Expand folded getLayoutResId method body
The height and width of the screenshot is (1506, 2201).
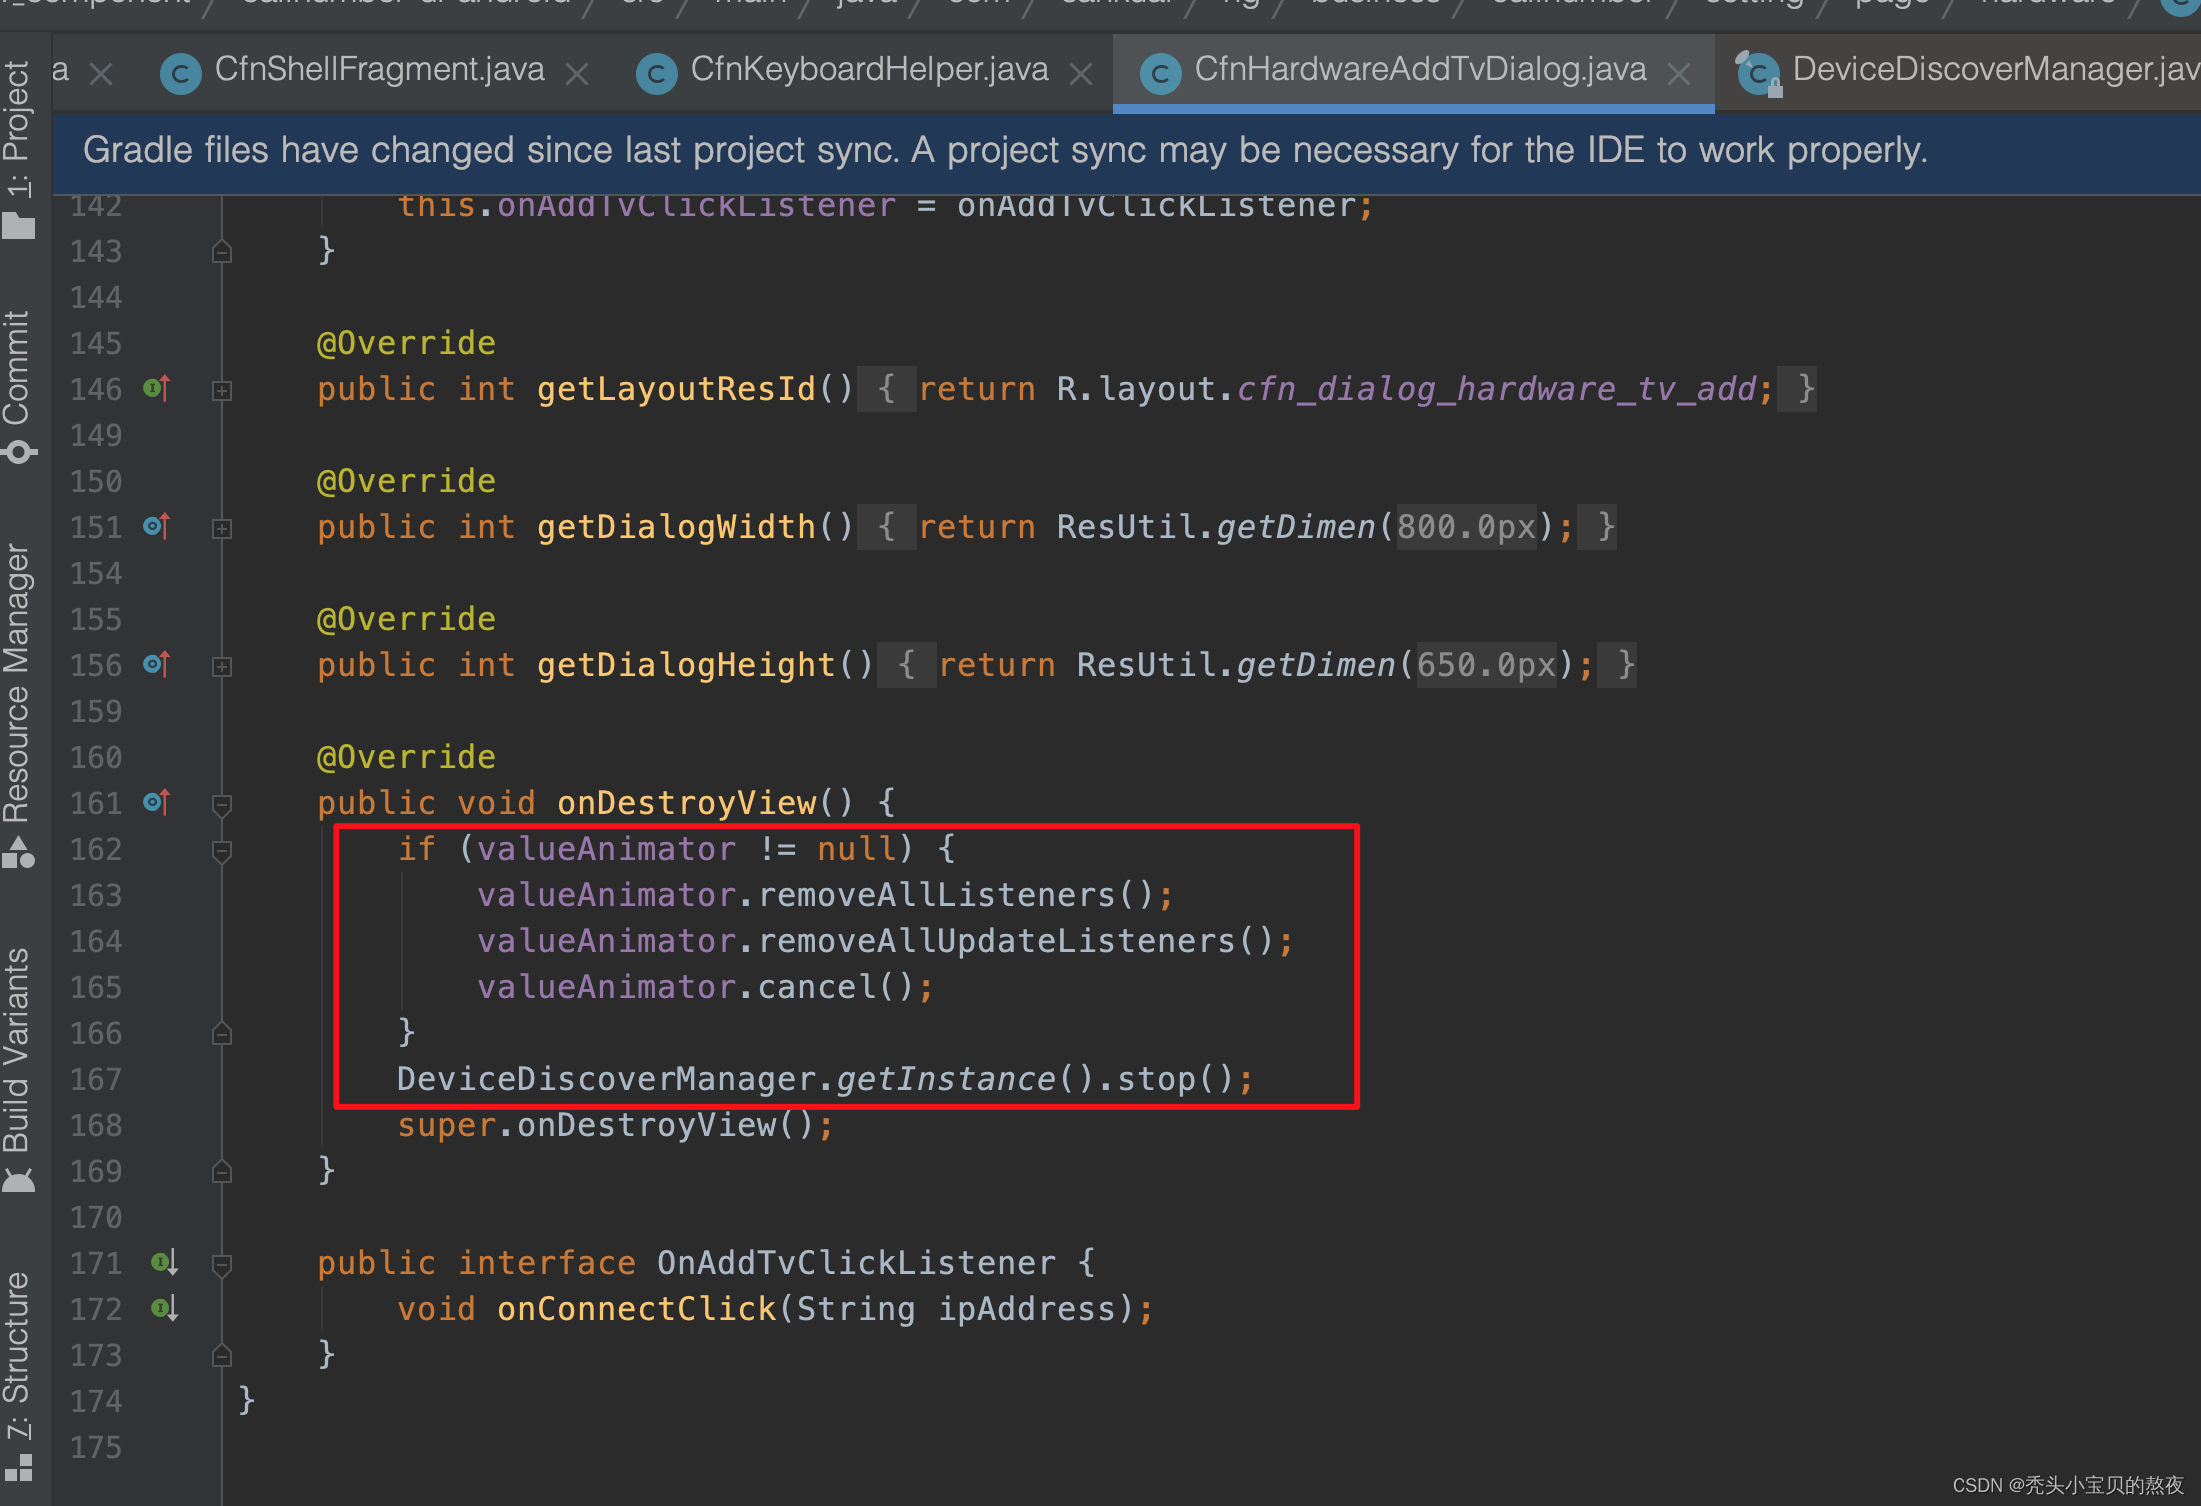point(222,390)
